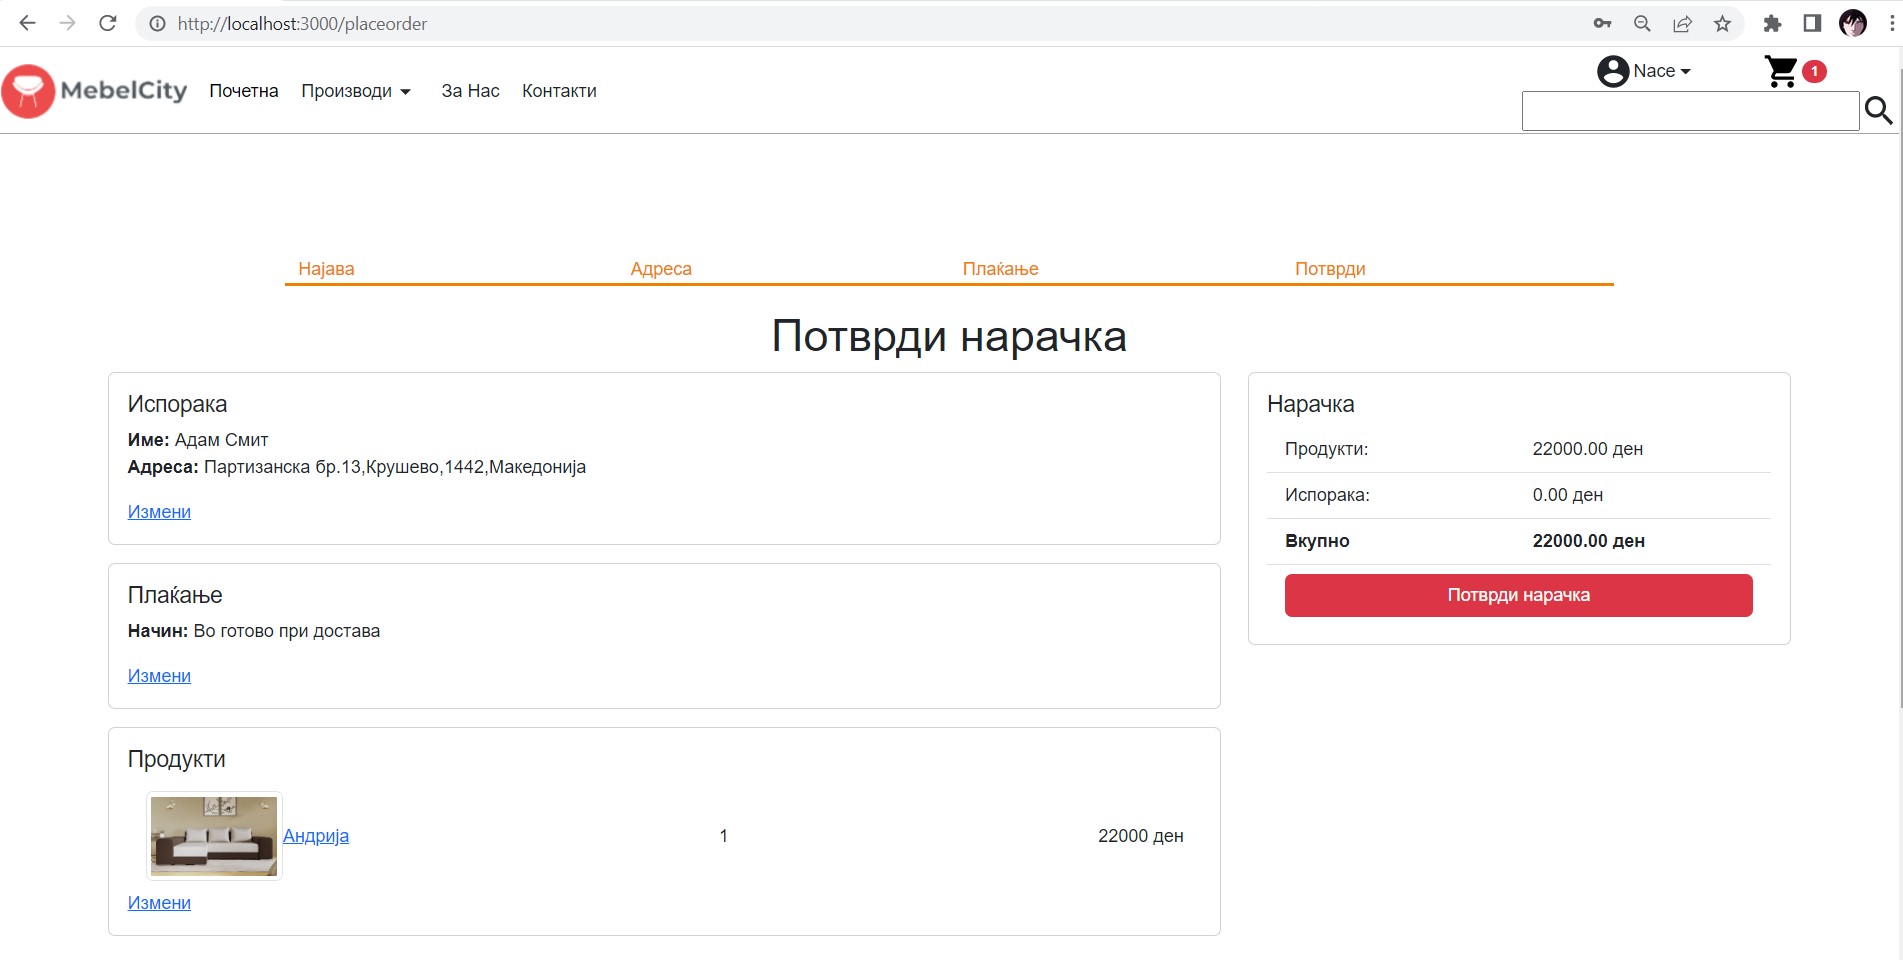1903x960 pixels.
Task: Select the Адреса checkout step
Action: [661, 269]
